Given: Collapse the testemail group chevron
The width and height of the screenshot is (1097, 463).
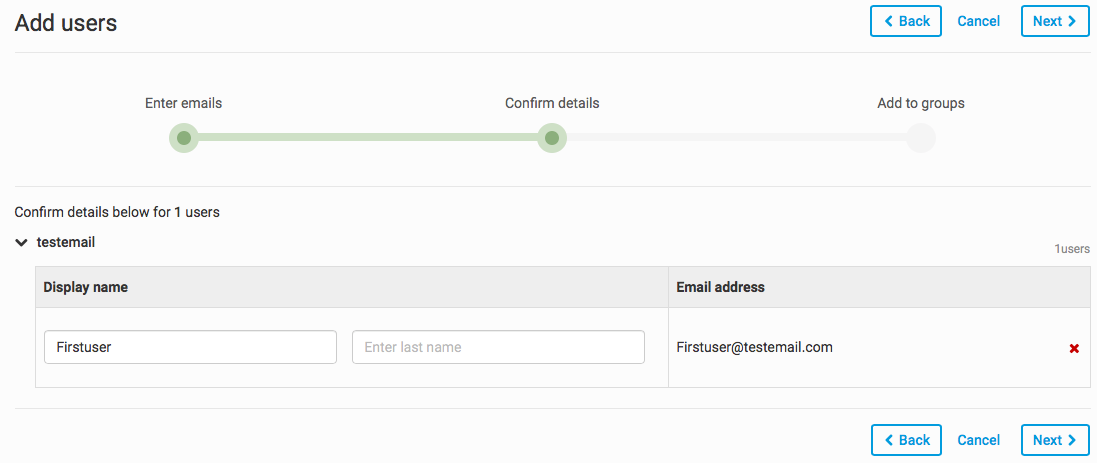Looking at the screenshot, I should click(x=22, y=242).
